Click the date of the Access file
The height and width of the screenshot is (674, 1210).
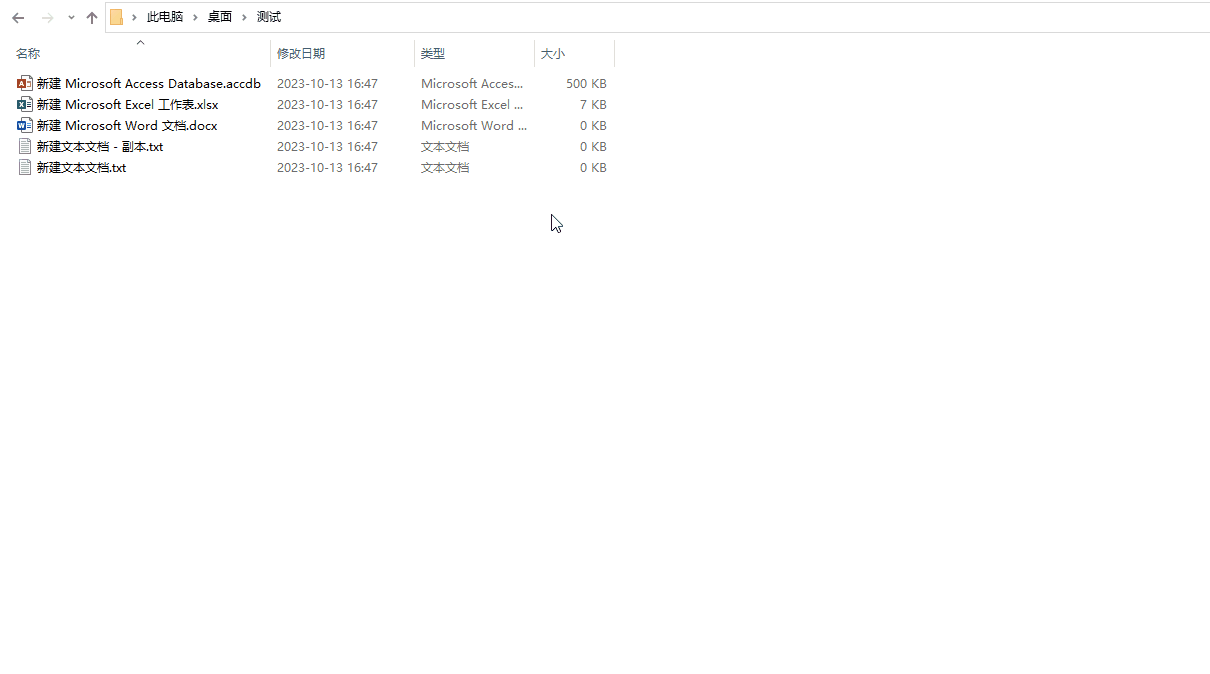tap(327, 84)
